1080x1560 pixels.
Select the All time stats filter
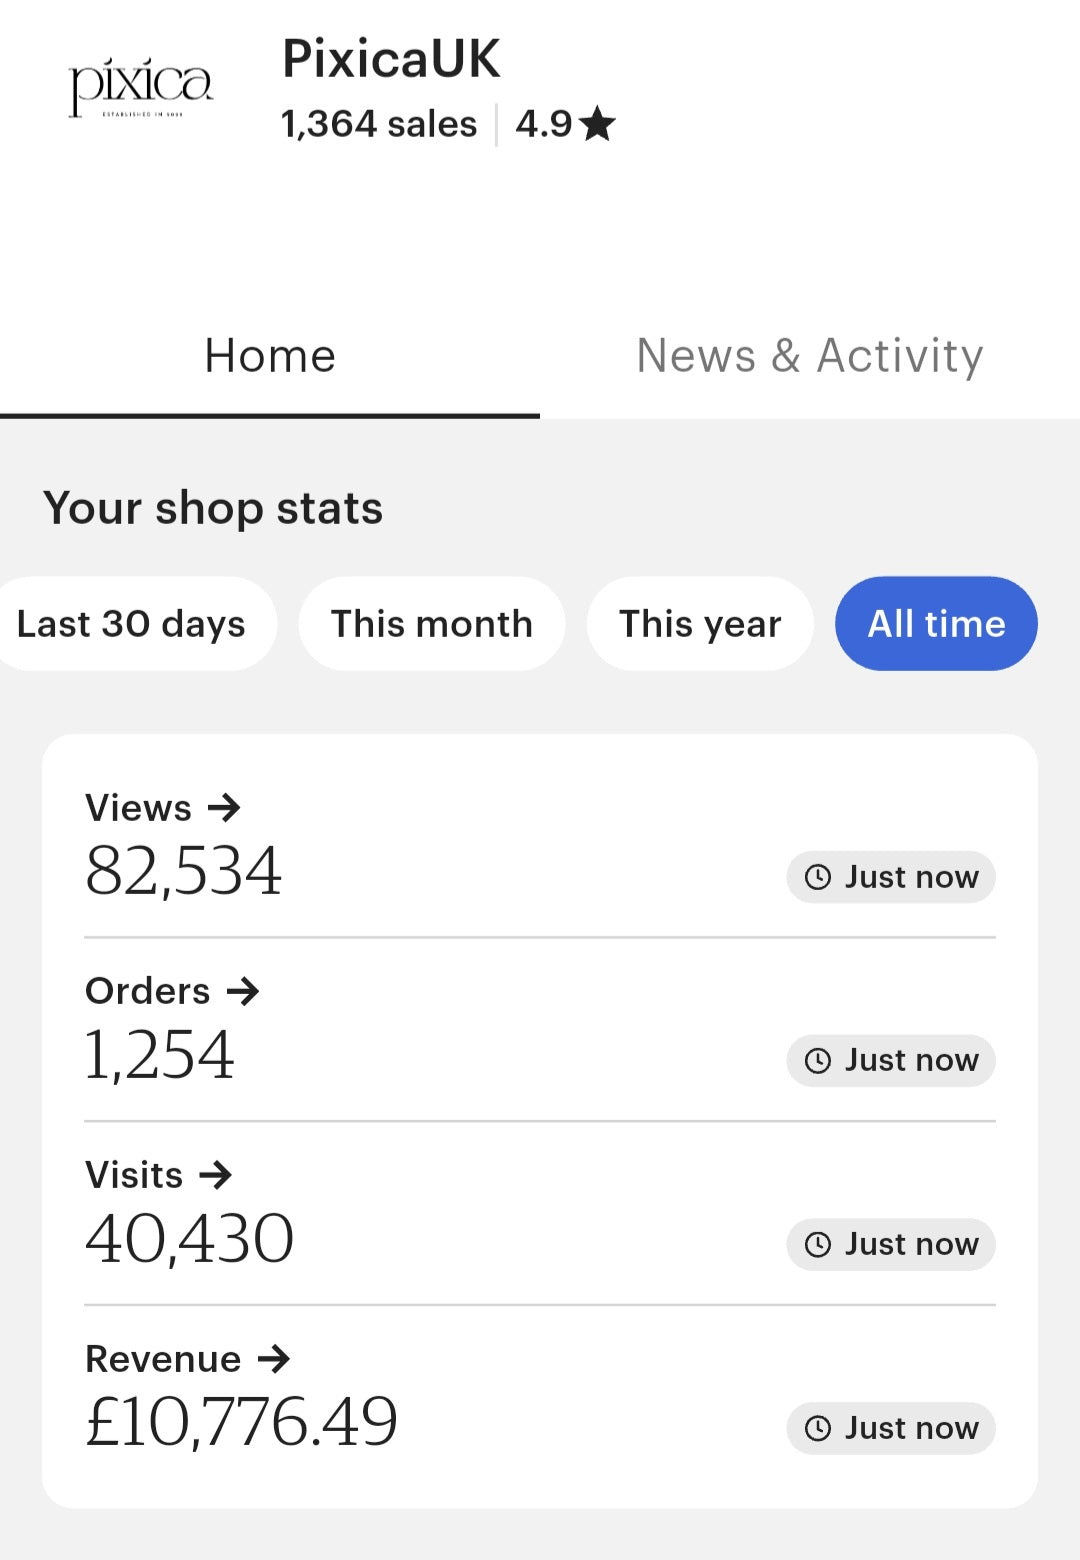pyautogui.click(x=936, y=624)
